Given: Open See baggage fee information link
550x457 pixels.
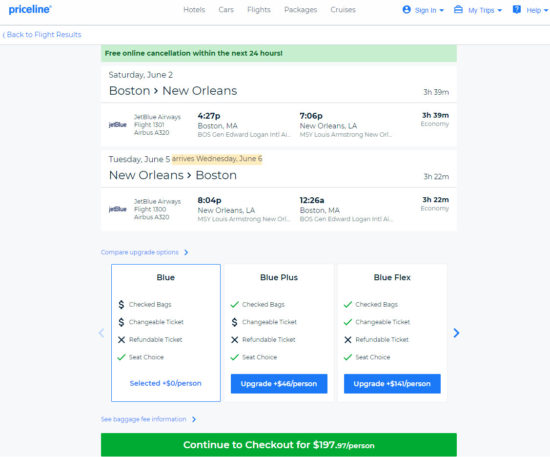Looking at the screenshot, I should pos(148,419).
